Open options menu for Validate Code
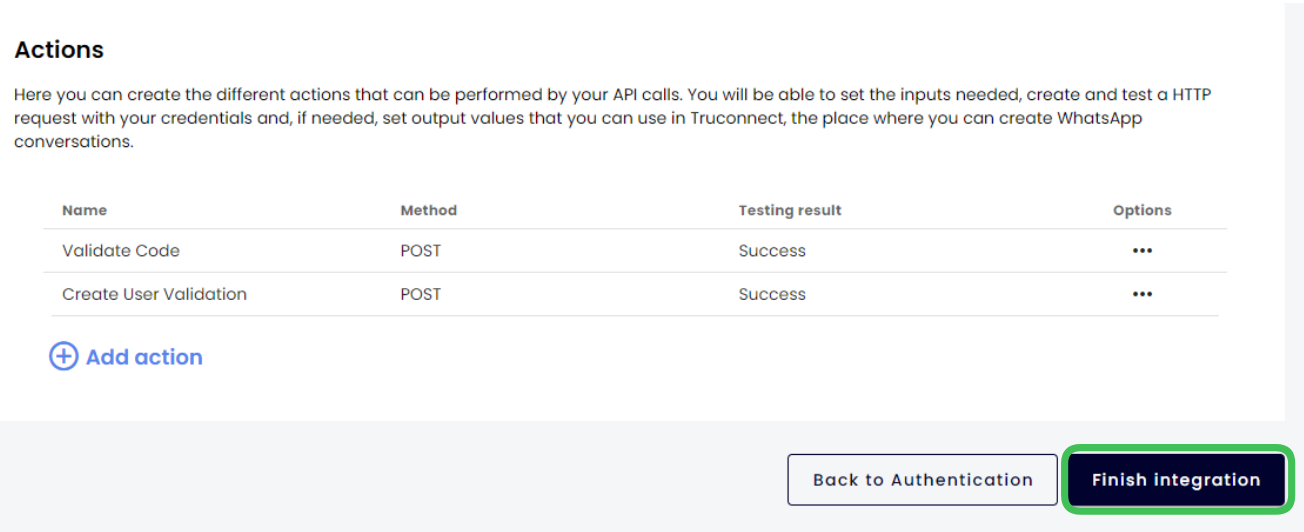 point(1142,251)
